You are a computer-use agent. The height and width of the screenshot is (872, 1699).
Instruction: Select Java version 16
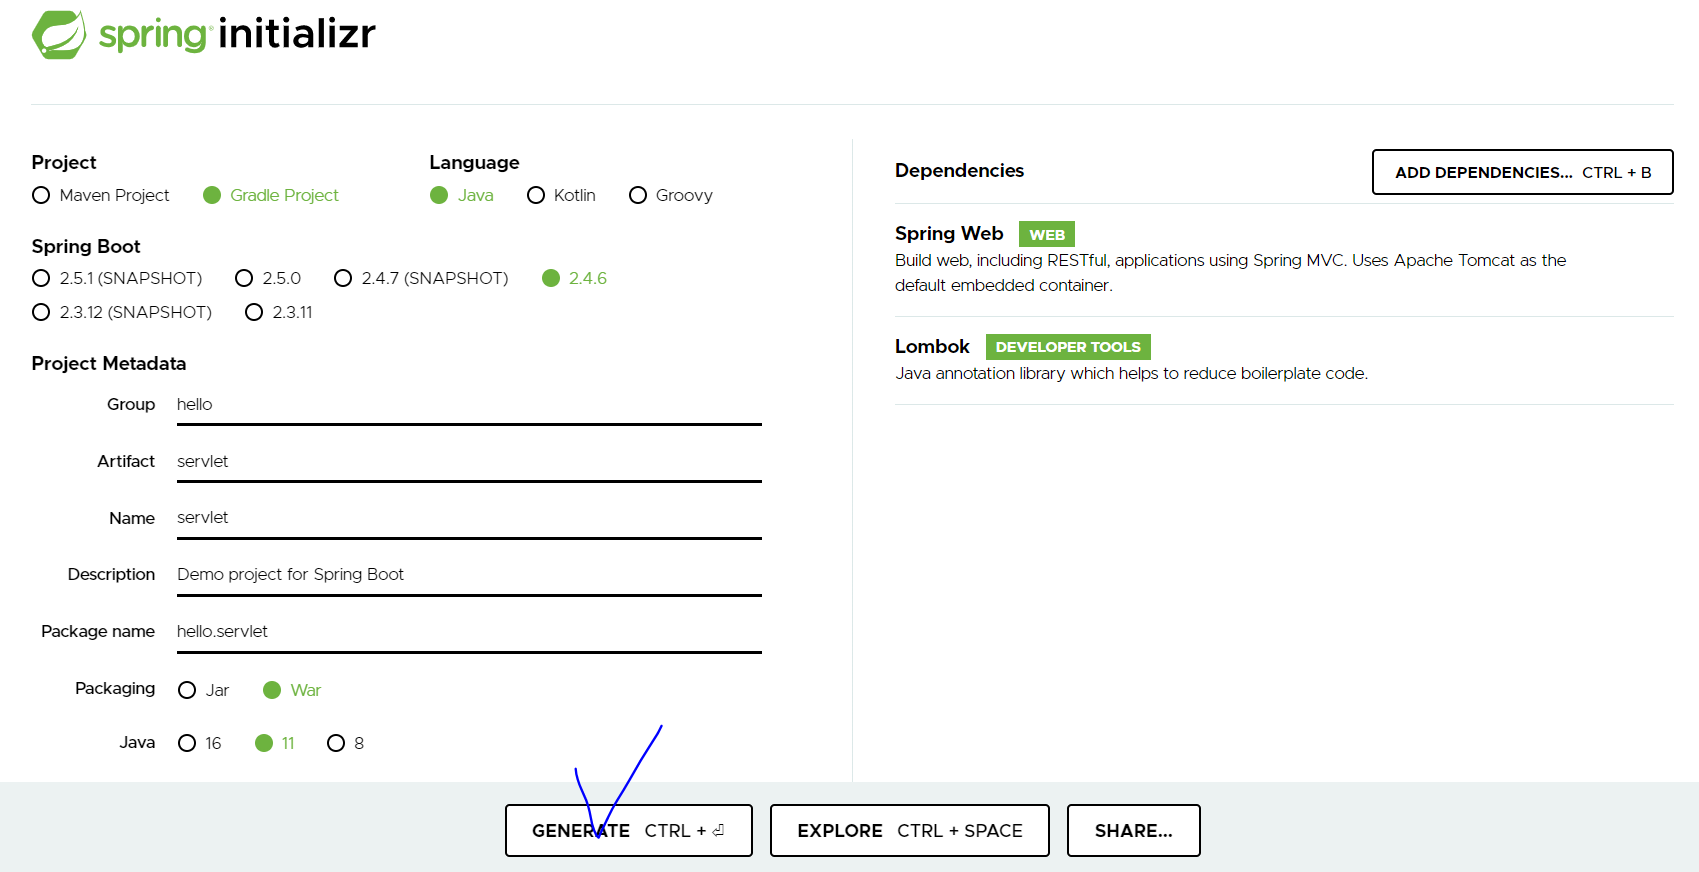pyautogui.click(x=187, y=743)
